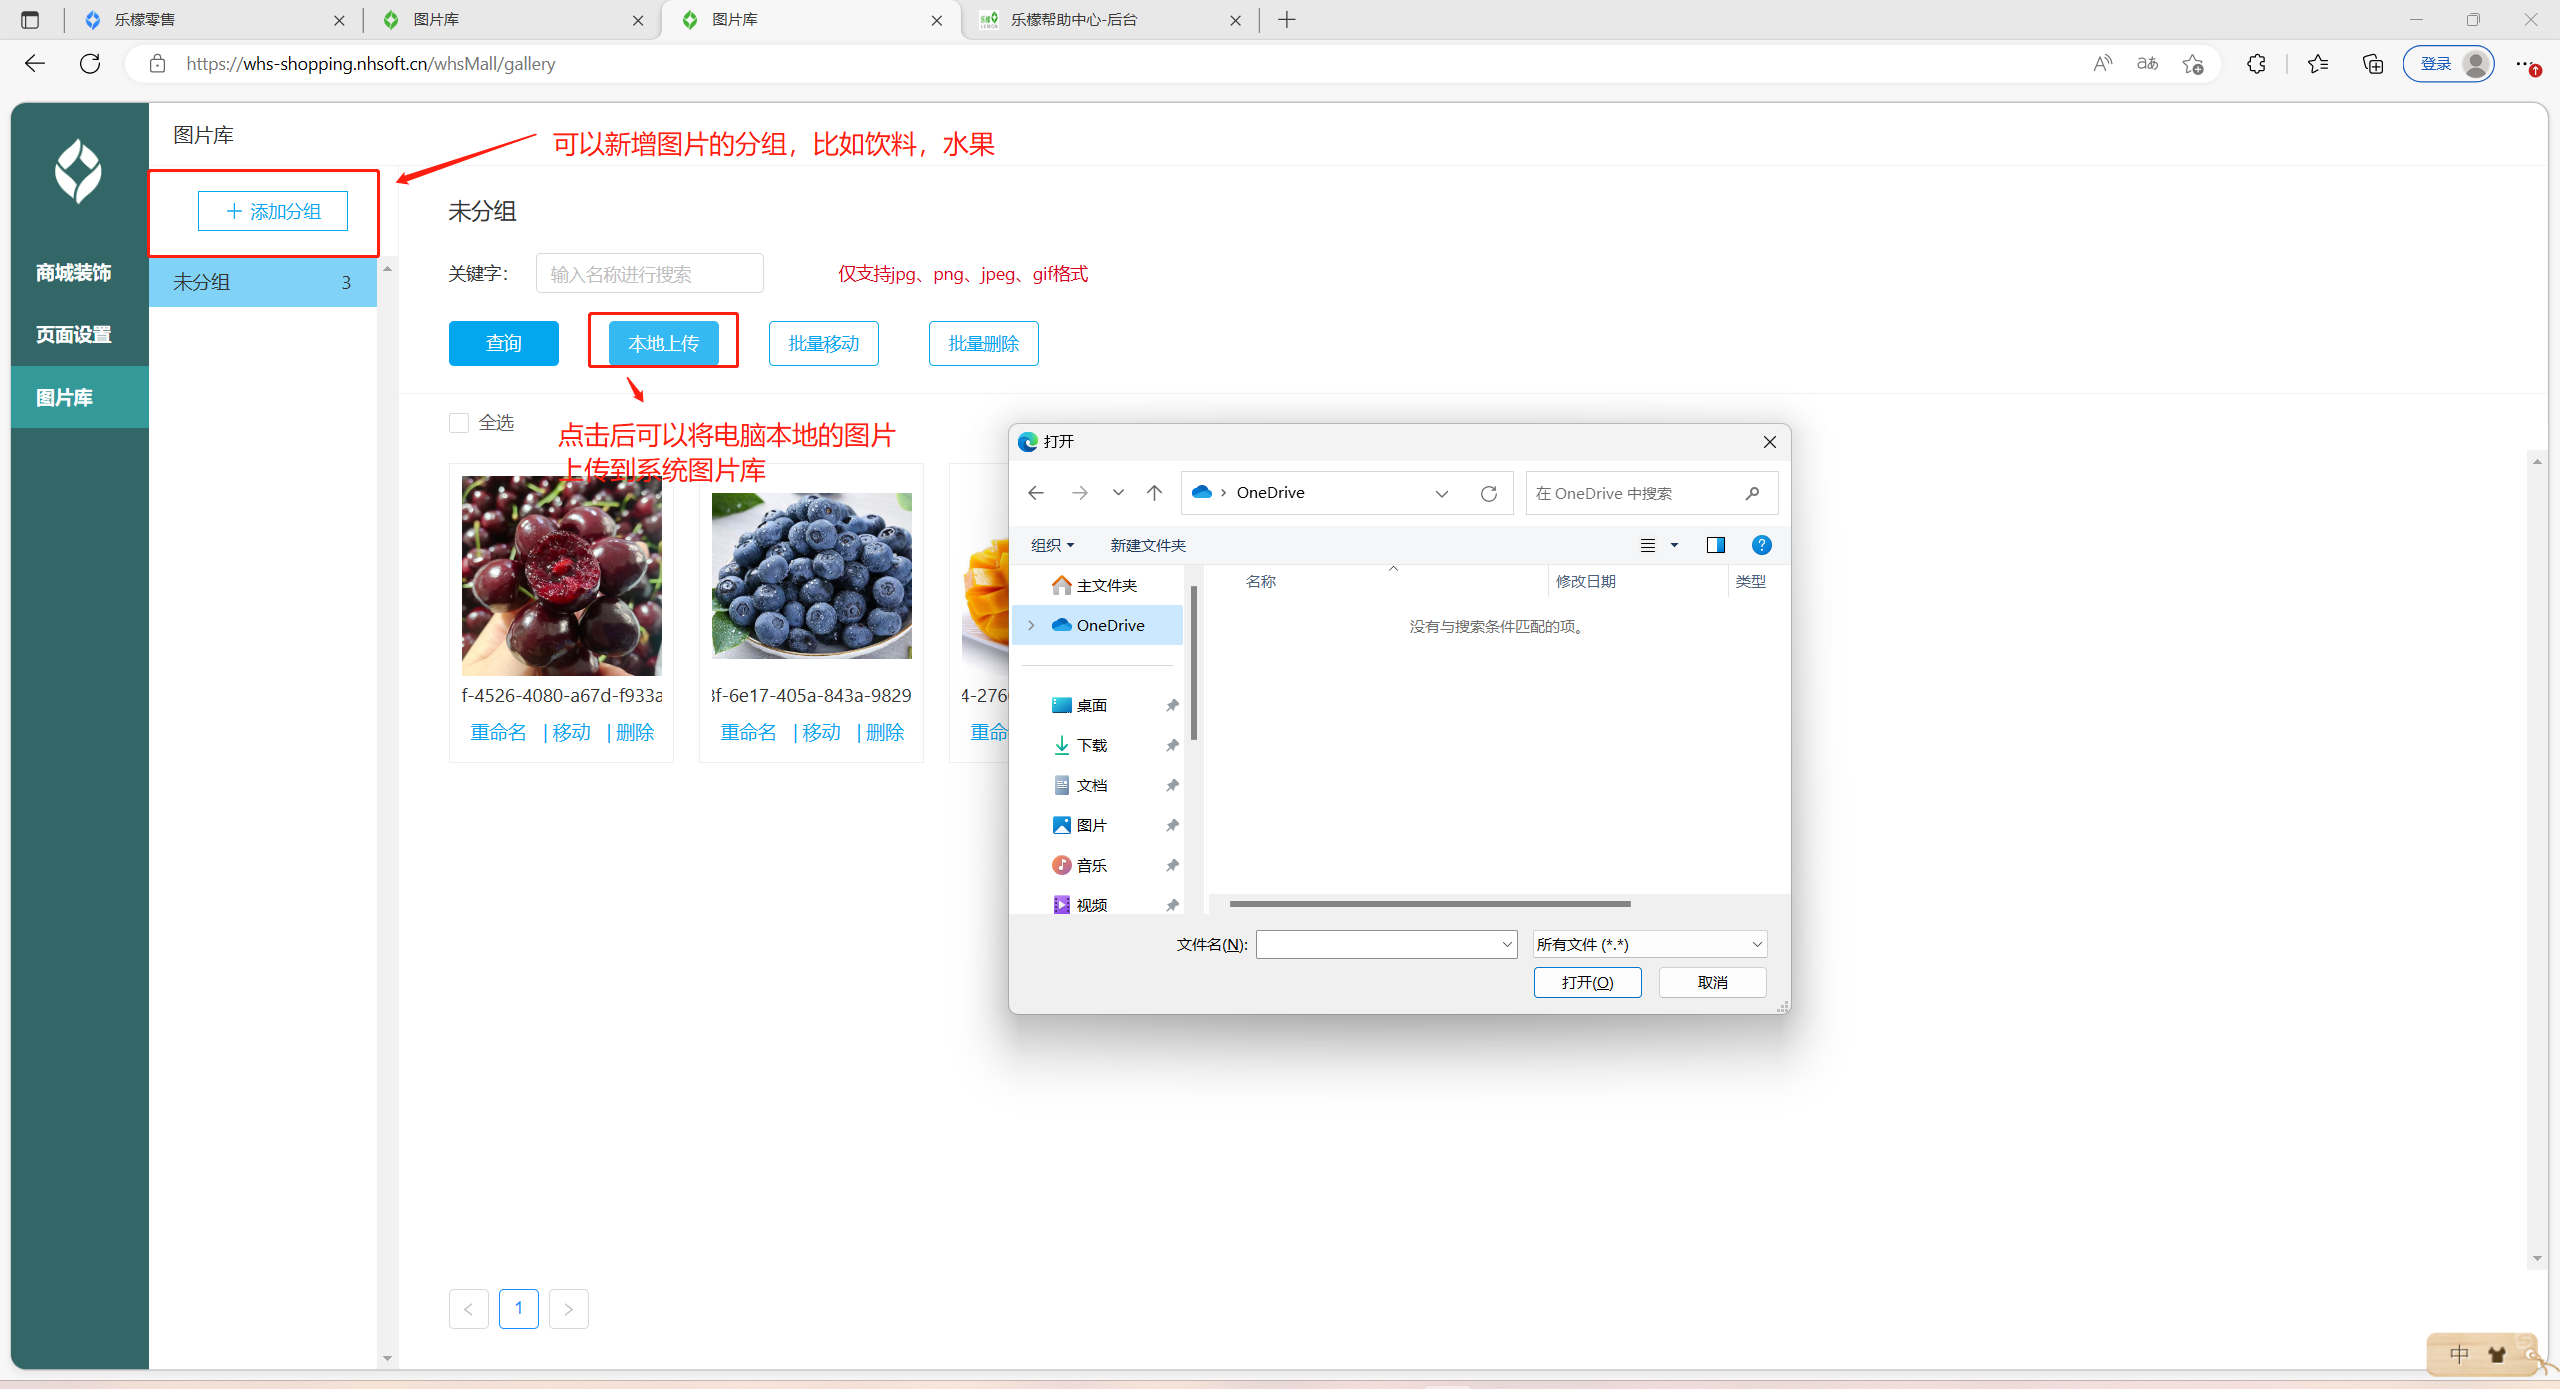Image resolution: width=2560 pixels, height=1389 pixels.
Task: Open the favorites list icon
Action: click(2318, 64)
